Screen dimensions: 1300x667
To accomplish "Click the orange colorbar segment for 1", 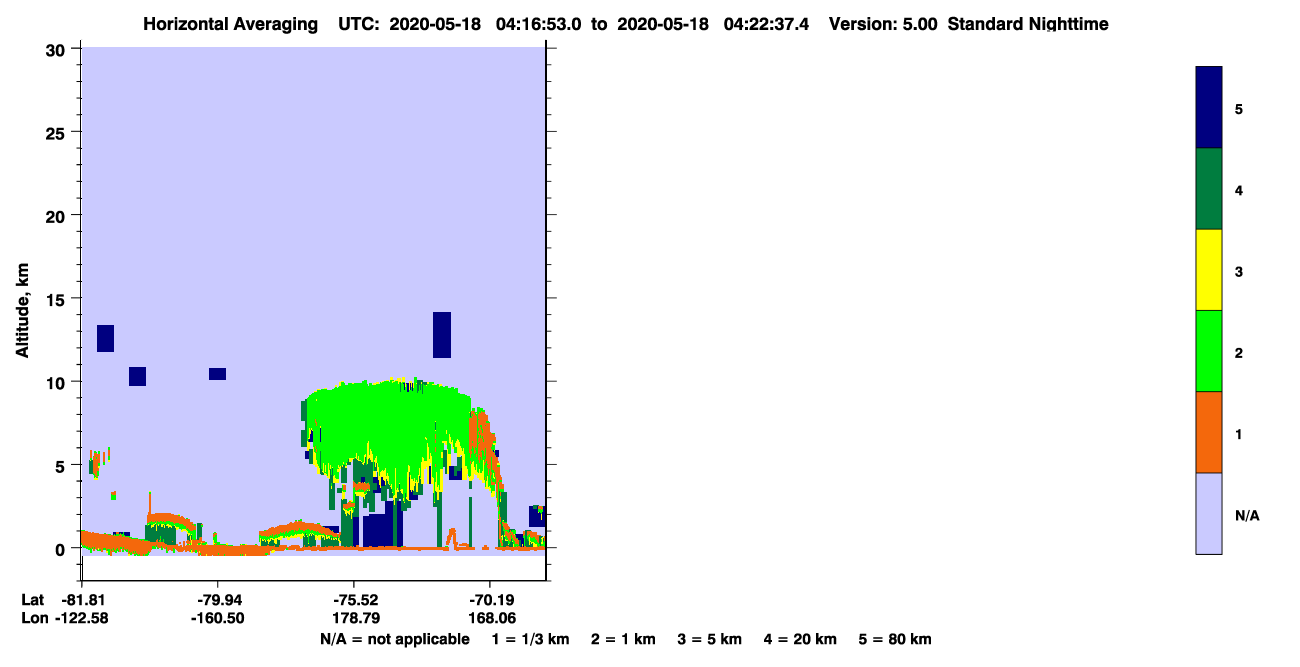I will [1209, 432].
